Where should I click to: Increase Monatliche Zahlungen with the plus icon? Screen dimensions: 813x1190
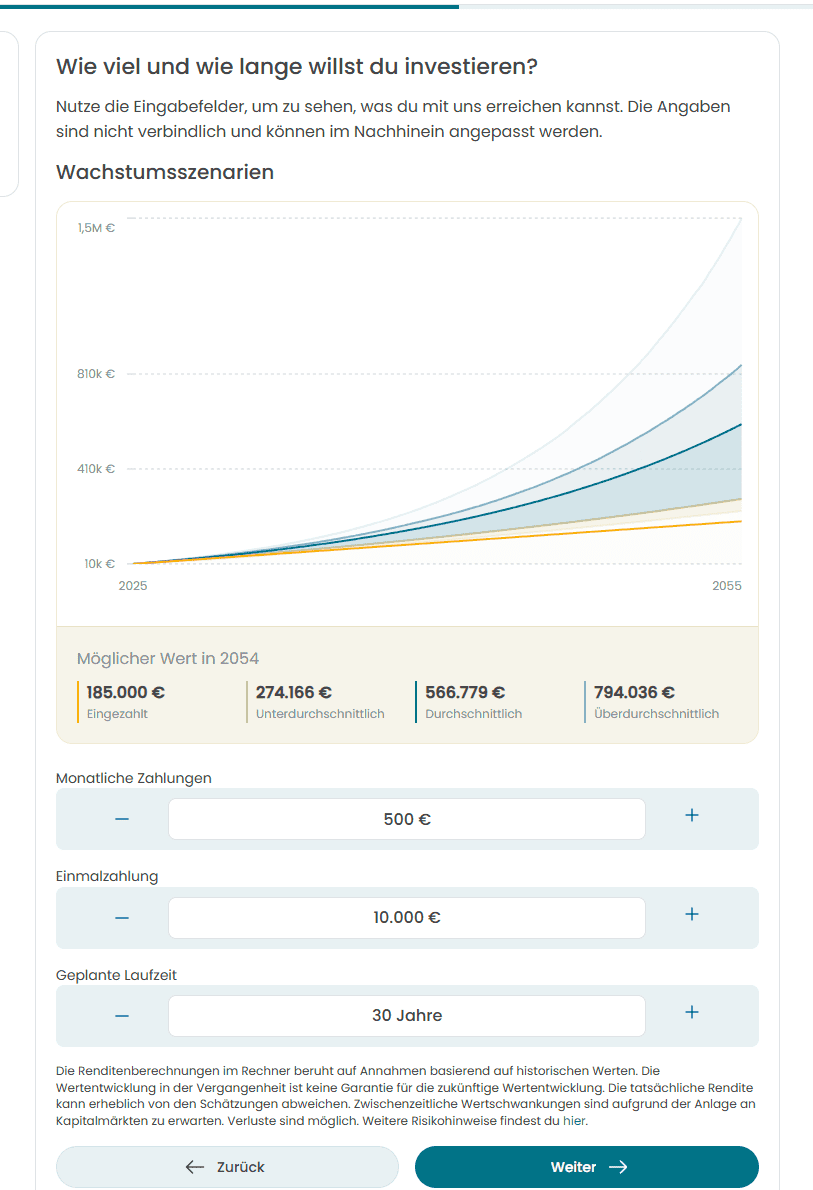point(691,816)
